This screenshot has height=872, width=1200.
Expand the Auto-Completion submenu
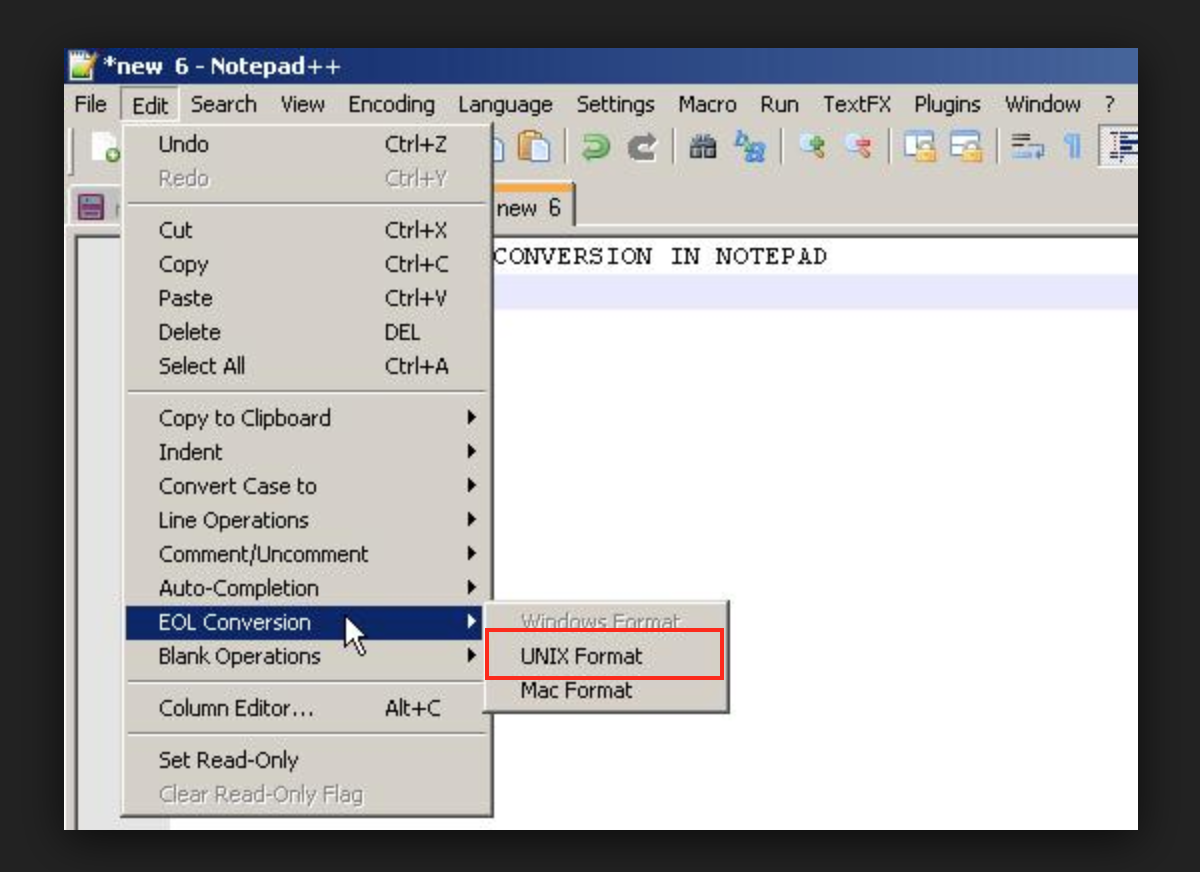pyautogui.click(x=306, y=588)
